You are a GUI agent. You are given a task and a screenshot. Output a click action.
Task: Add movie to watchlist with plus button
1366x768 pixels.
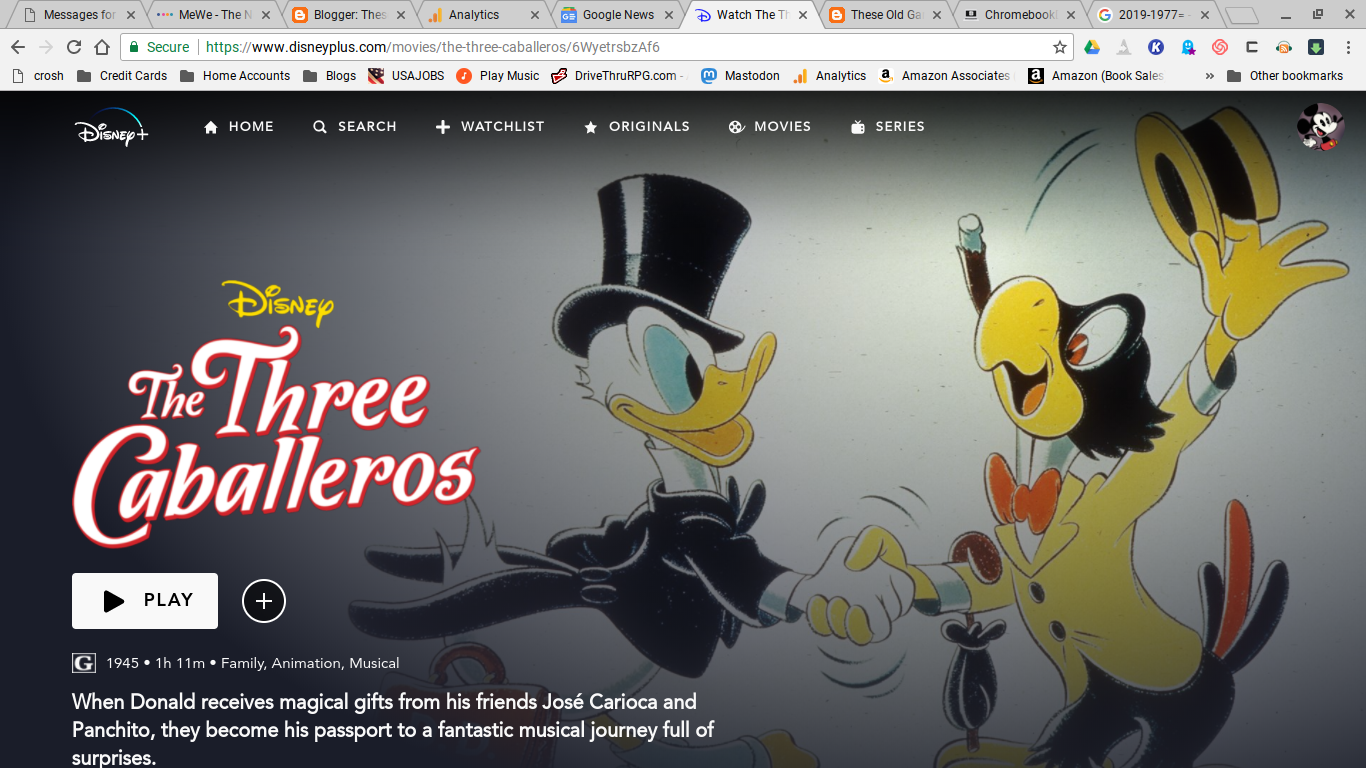point(264,601)
